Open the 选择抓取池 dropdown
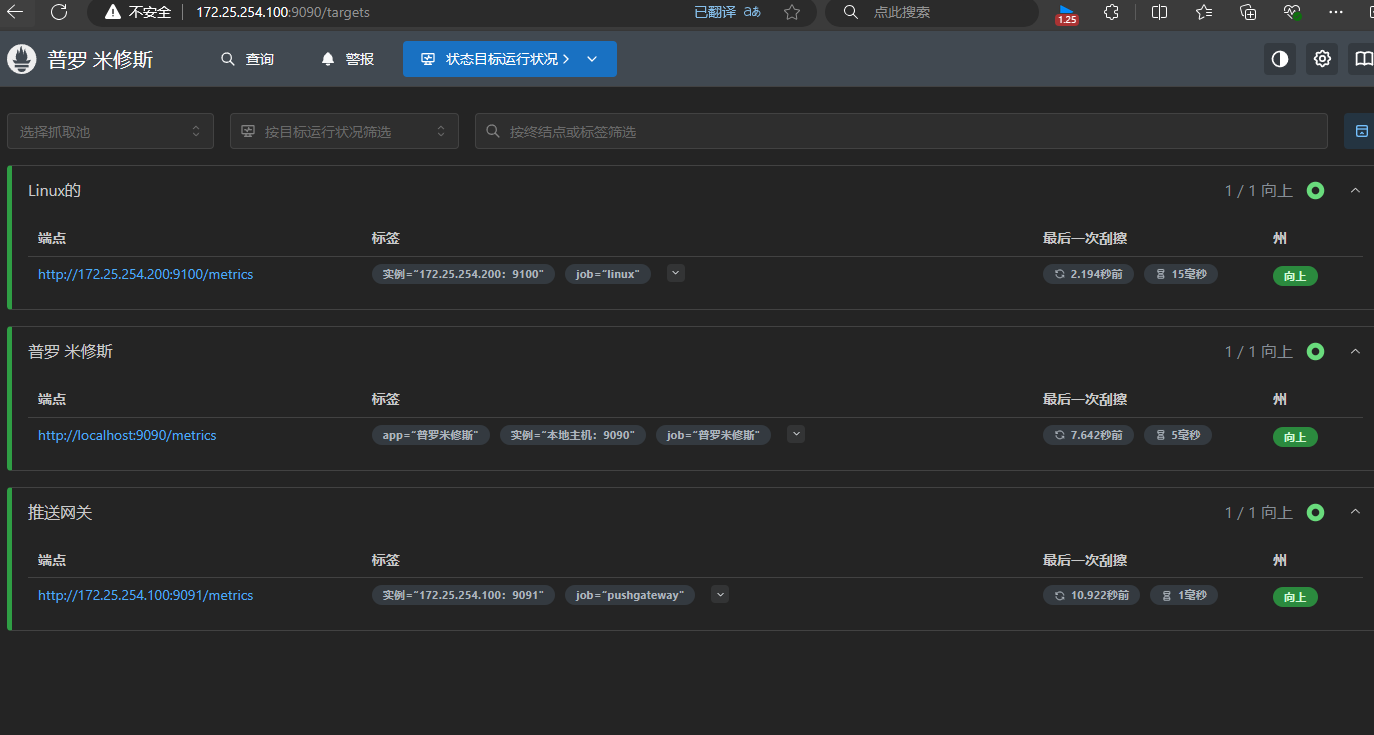The height and width of the screenshot is (735, 1374). pos(110,131)
